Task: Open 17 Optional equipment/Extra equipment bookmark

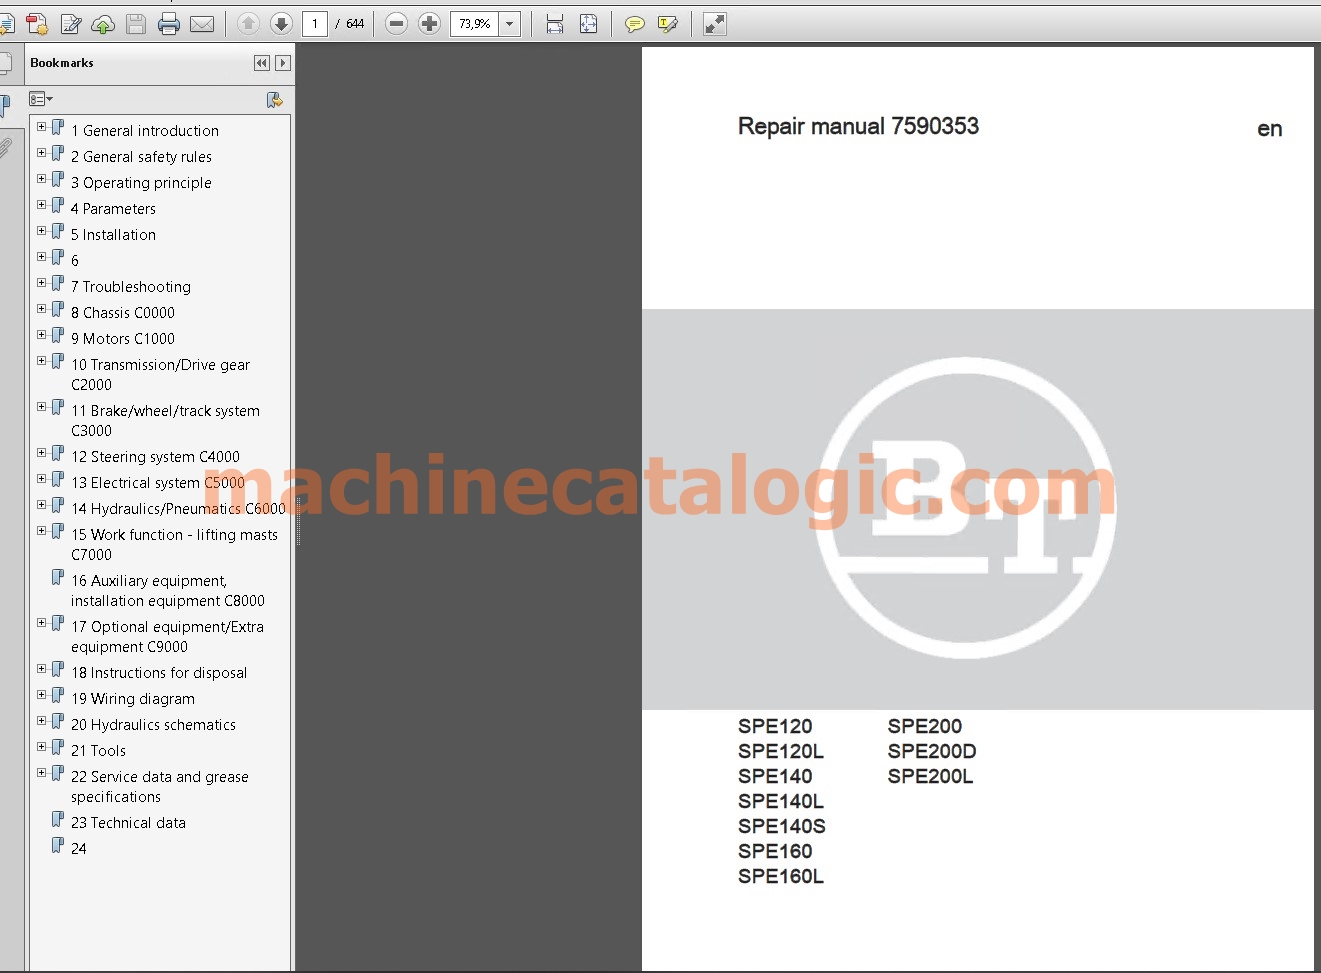Action: (167, 637)
